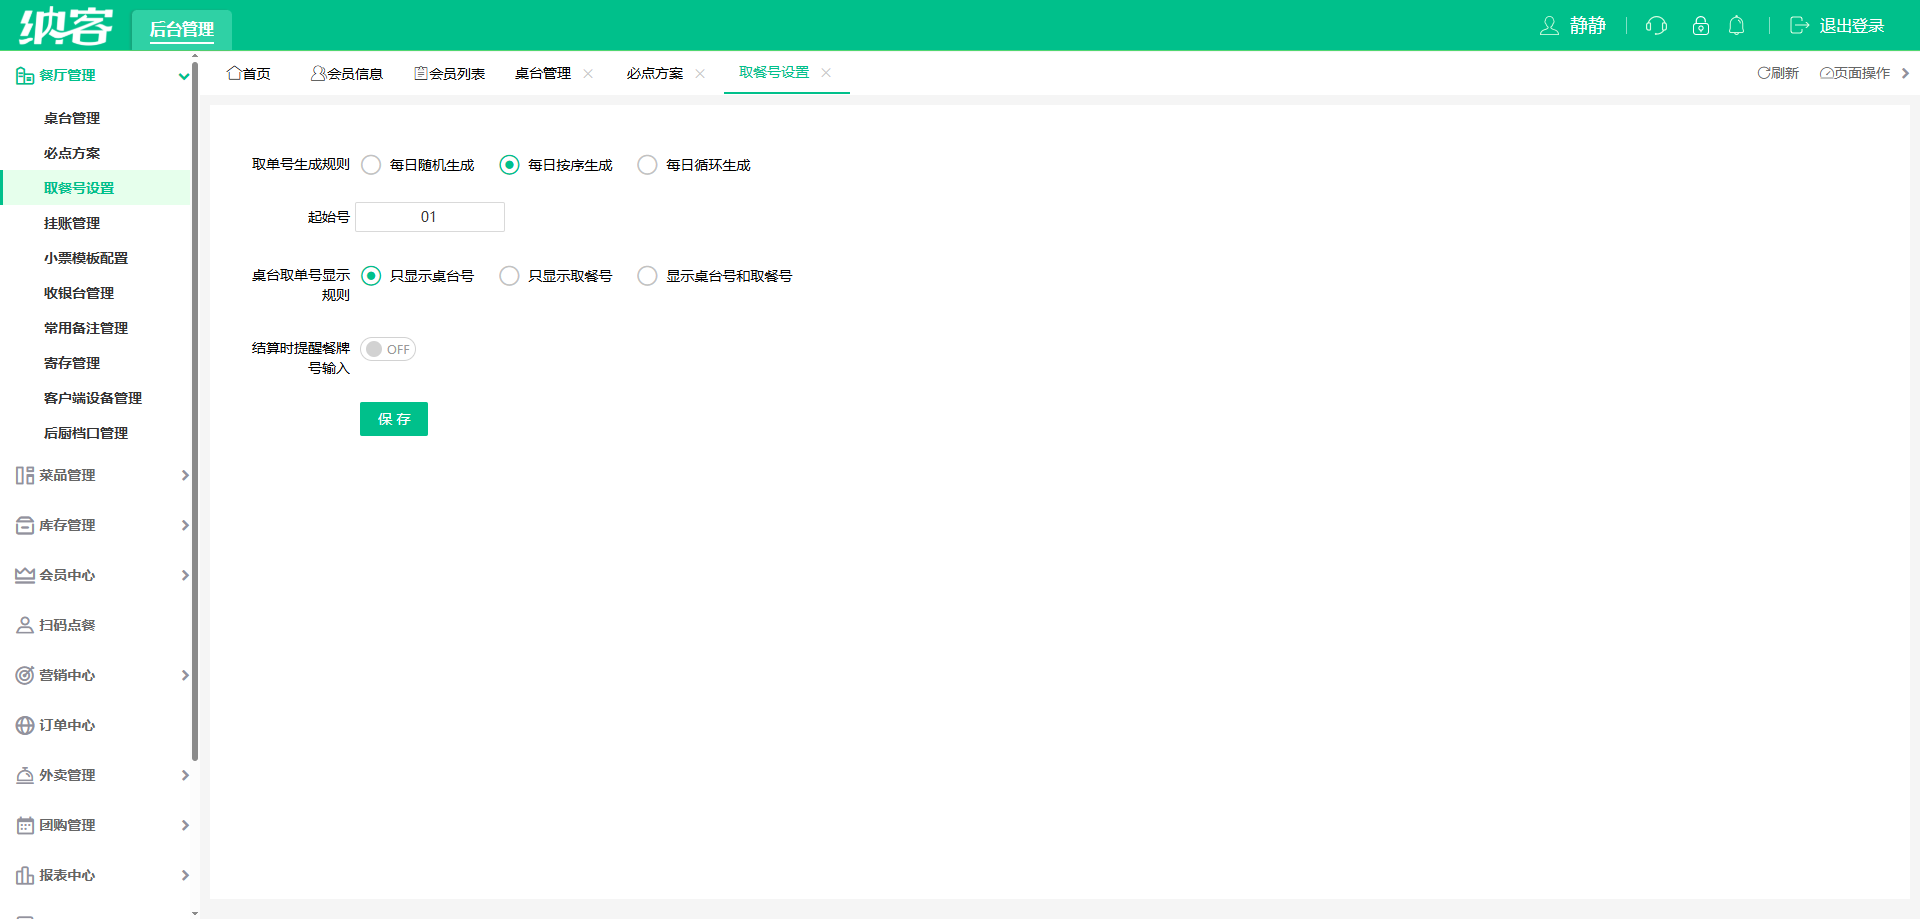
Task: Click the 团购管理 calendar icon
Action: (x=25, y=825)
